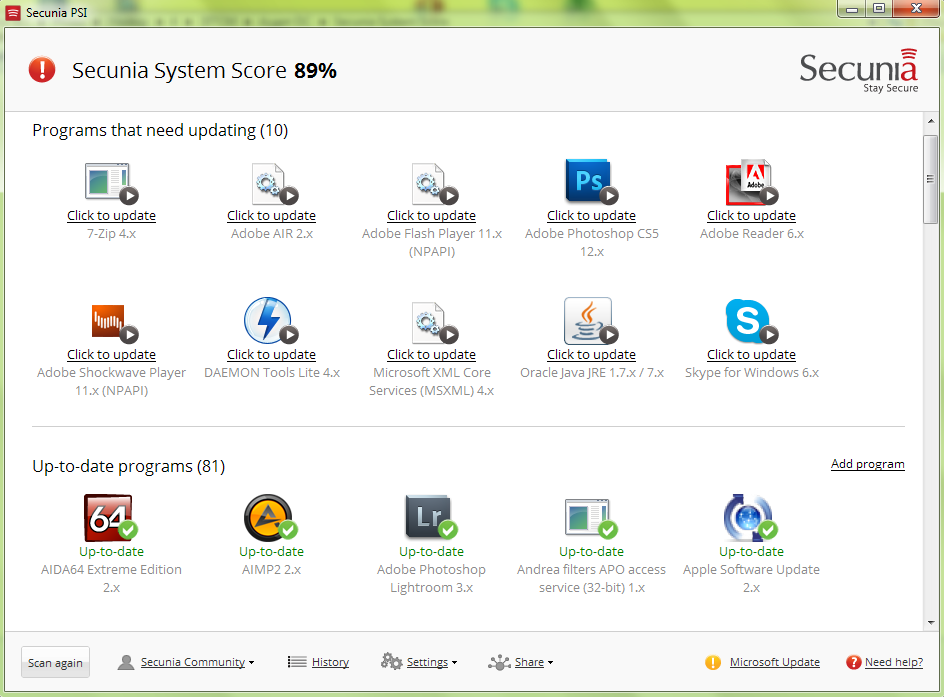Open the Secunia Community dropdown menu

pos(197,662)
